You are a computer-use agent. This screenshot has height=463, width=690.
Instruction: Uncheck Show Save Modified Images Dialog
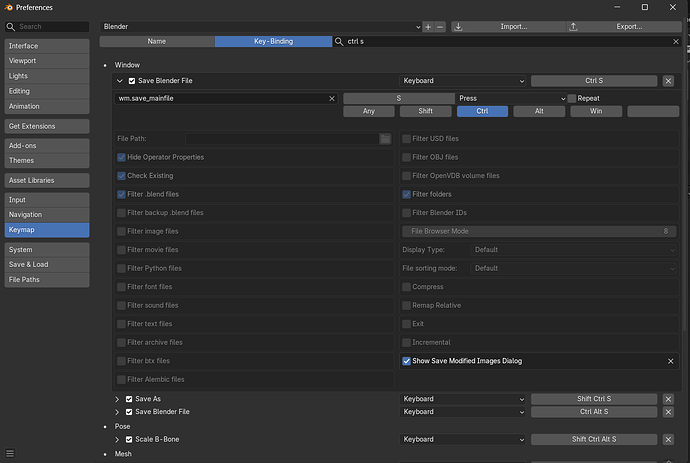(406, 361)
